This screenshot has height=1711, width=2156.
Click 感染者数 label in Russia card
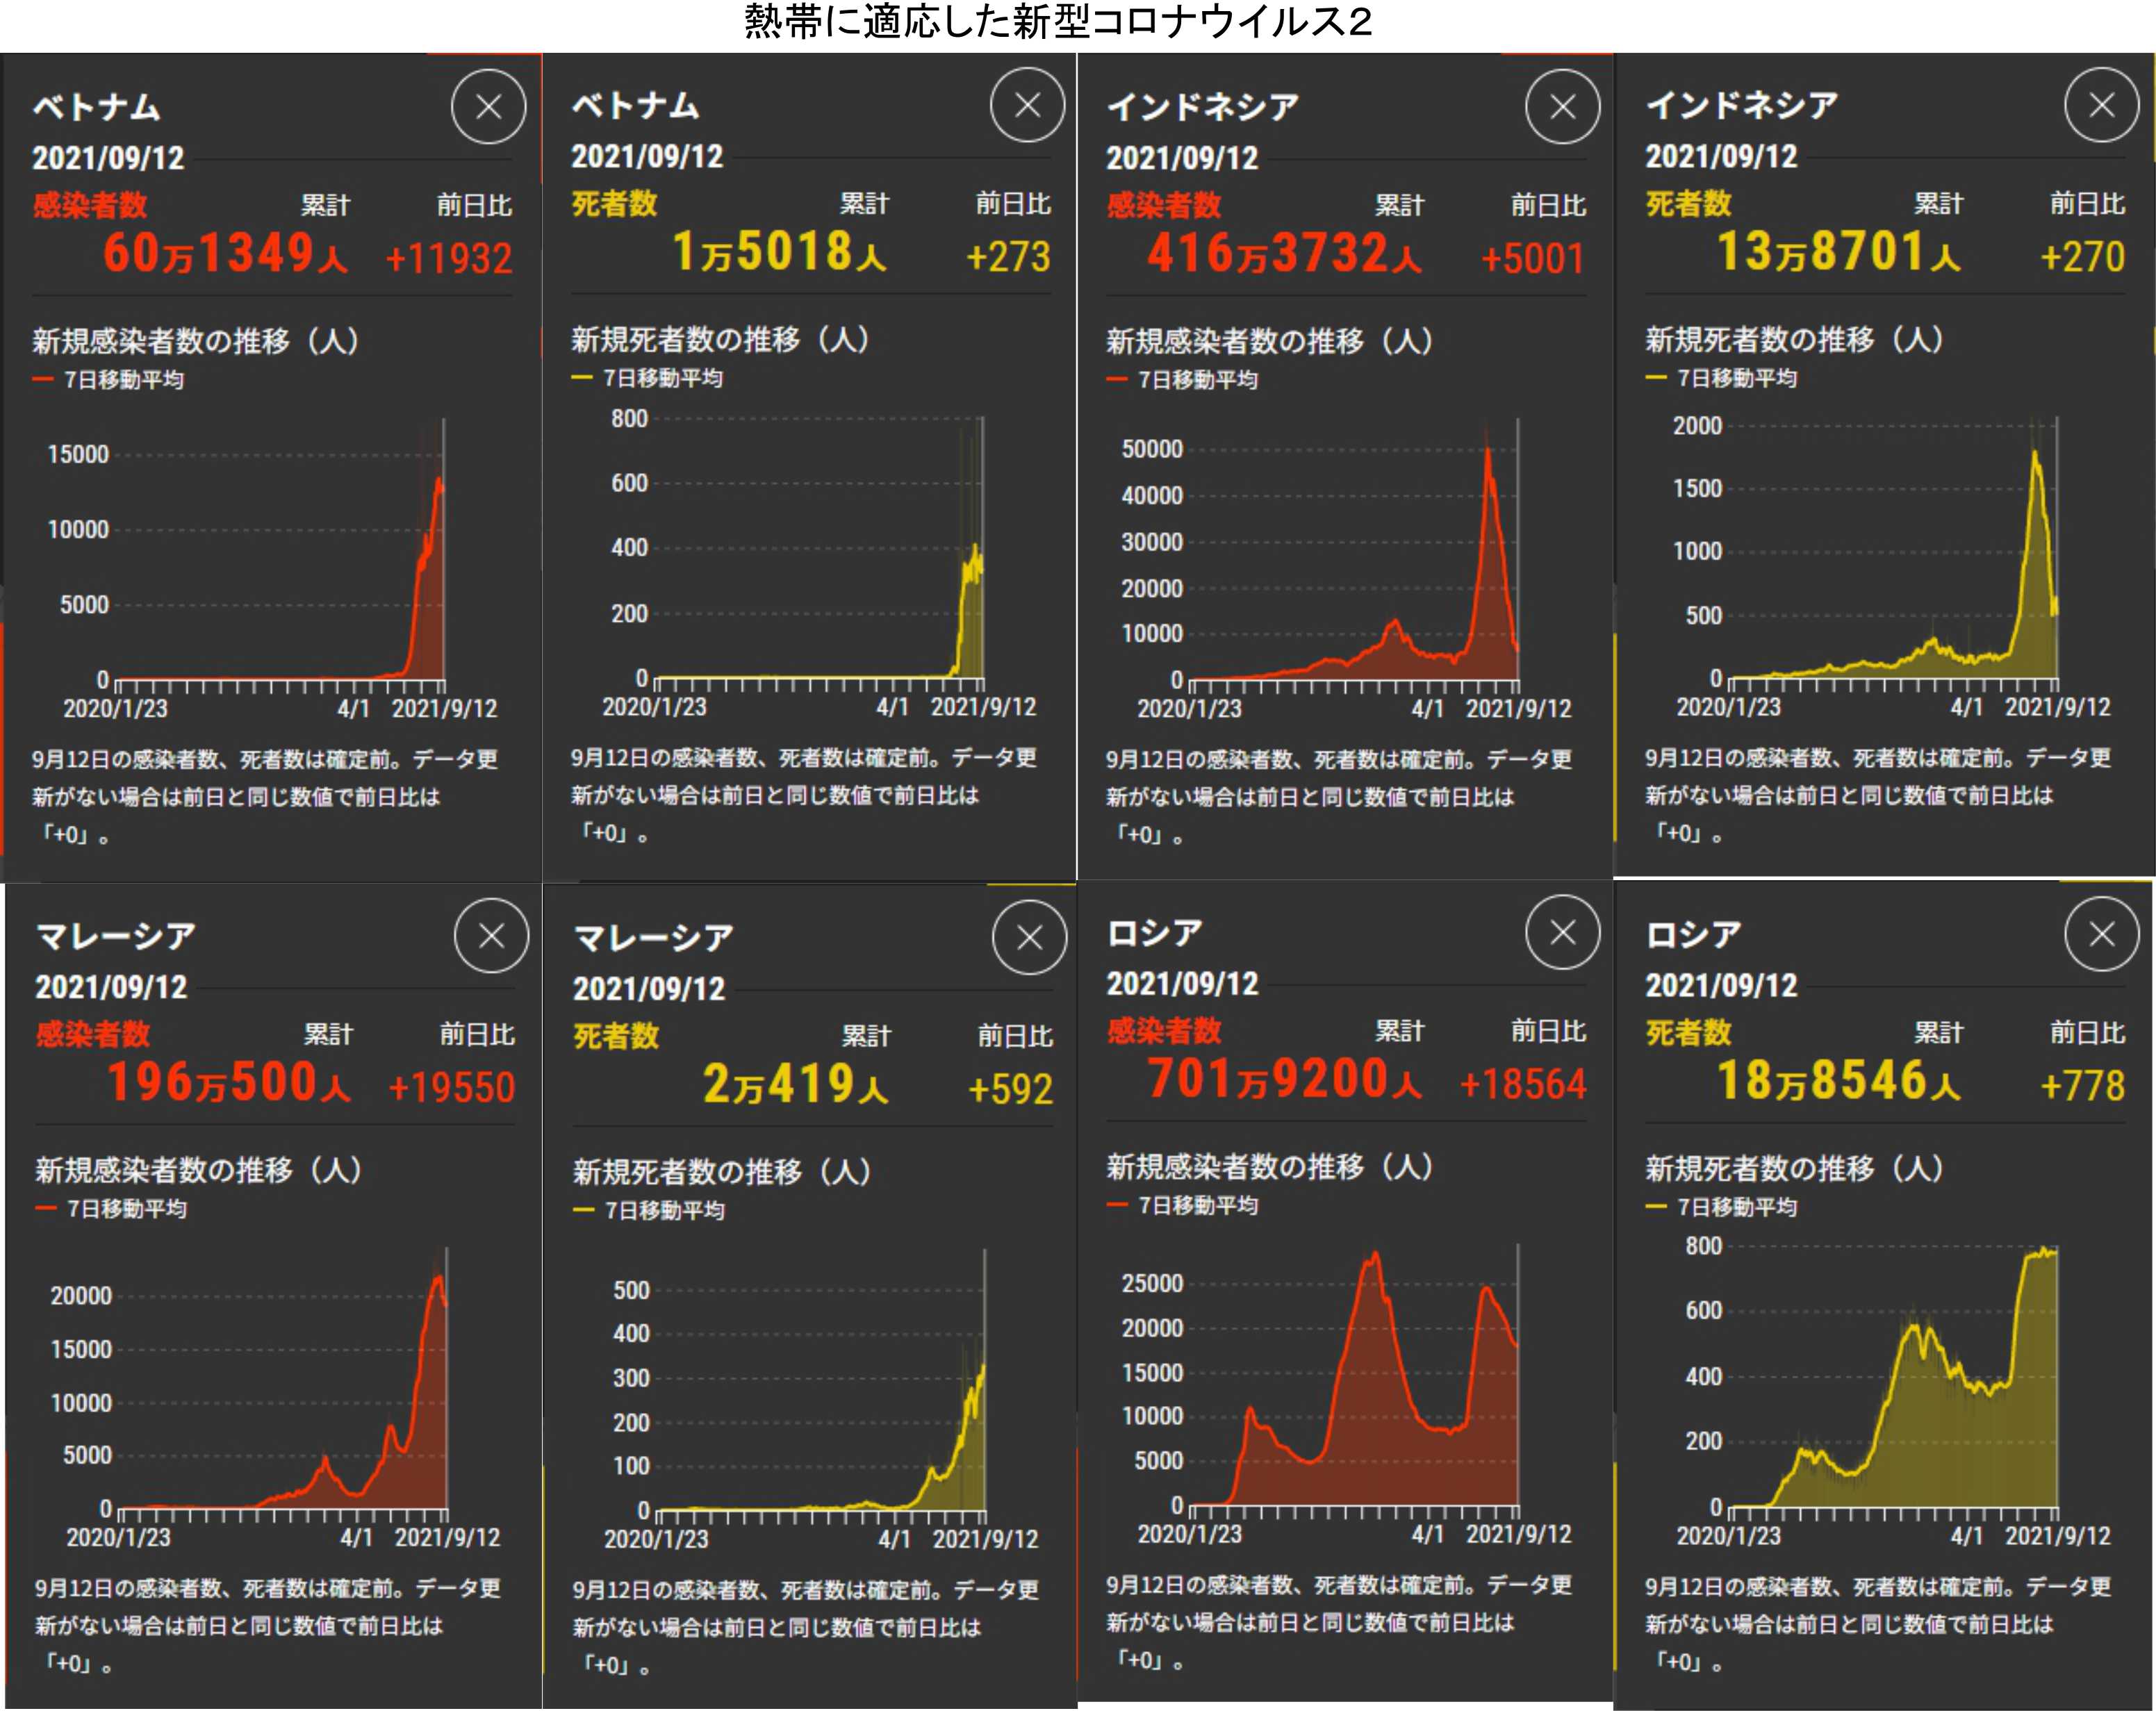(x=1164, y=1031)
